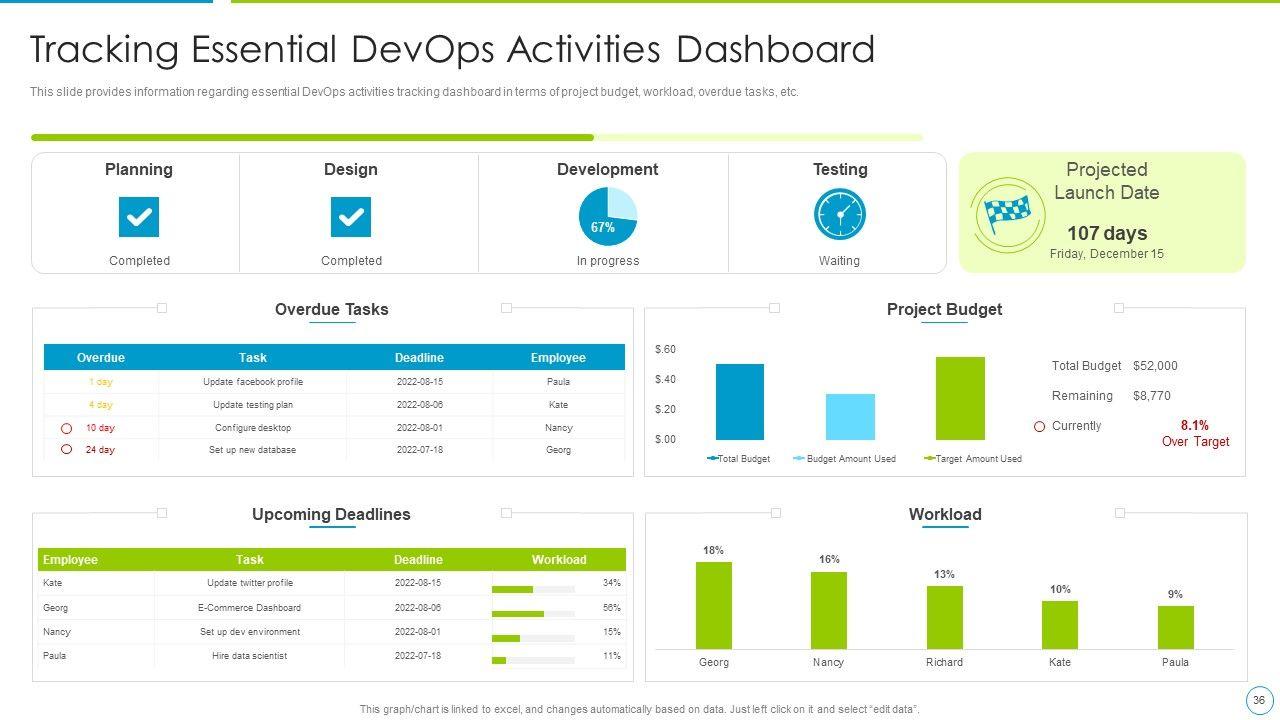Click the "8.1%" over target figure
Screen dimensions: 1280x720
pos(1195,425)
